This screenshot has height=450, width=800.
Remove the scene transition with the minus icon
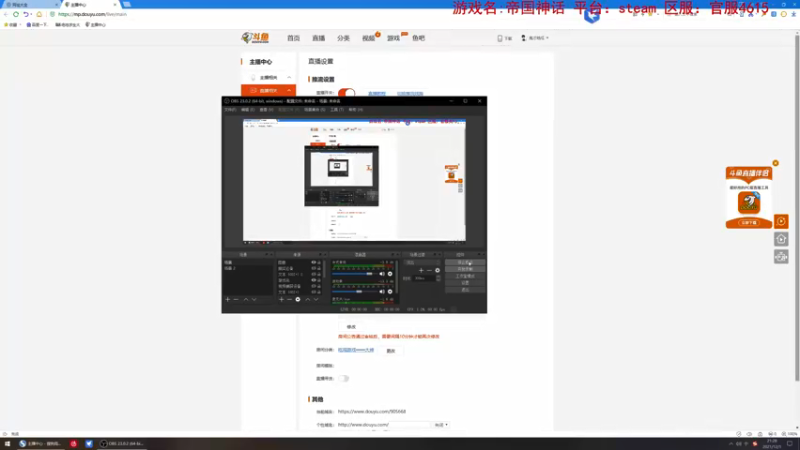tap(429, 270)
